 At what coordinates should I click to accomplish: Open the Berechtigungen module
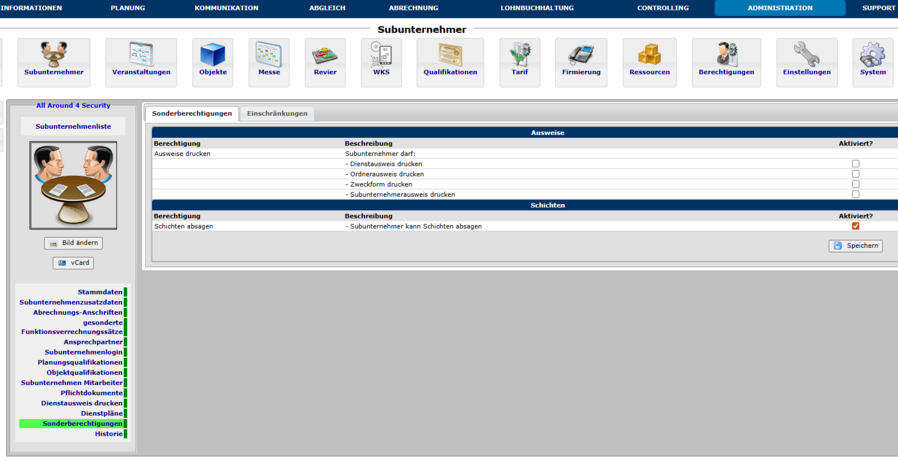click(726, 62)
